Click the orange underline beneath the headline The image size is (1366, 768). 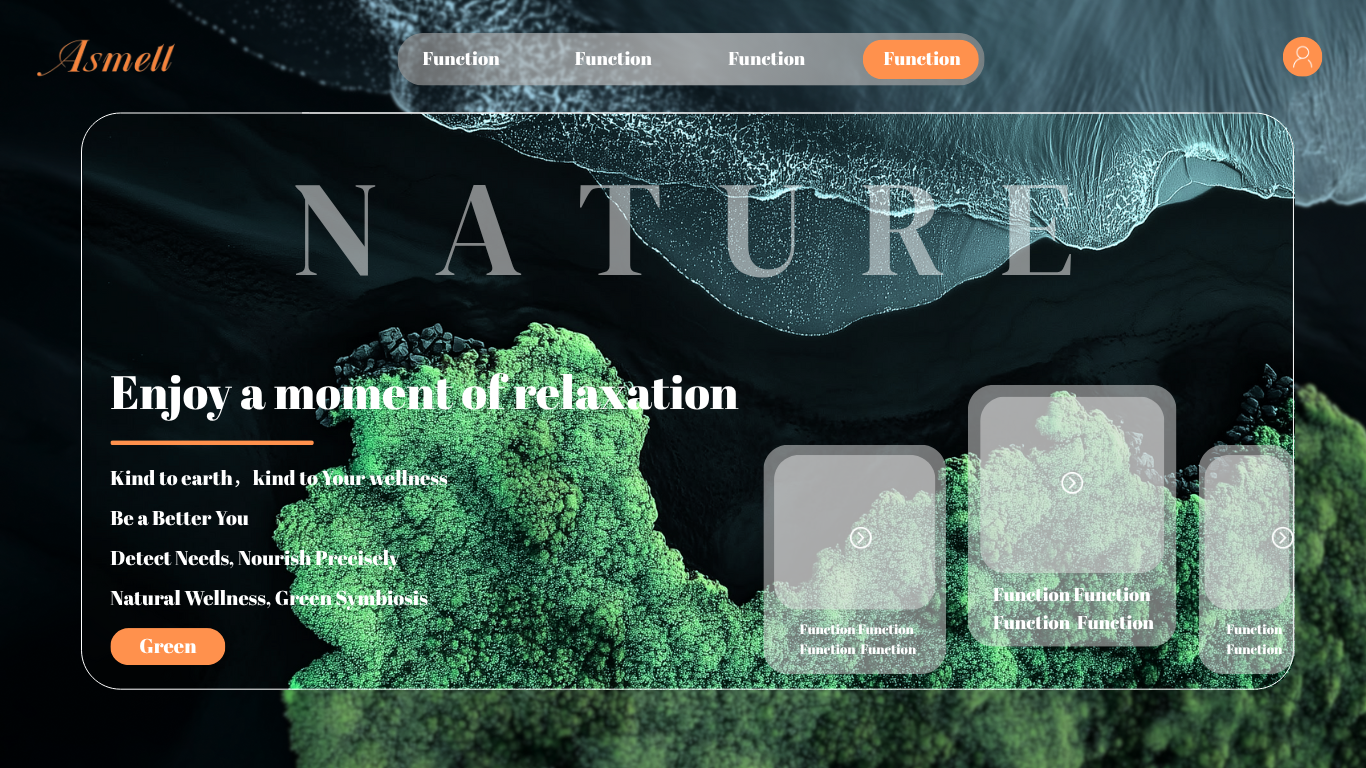212,442
